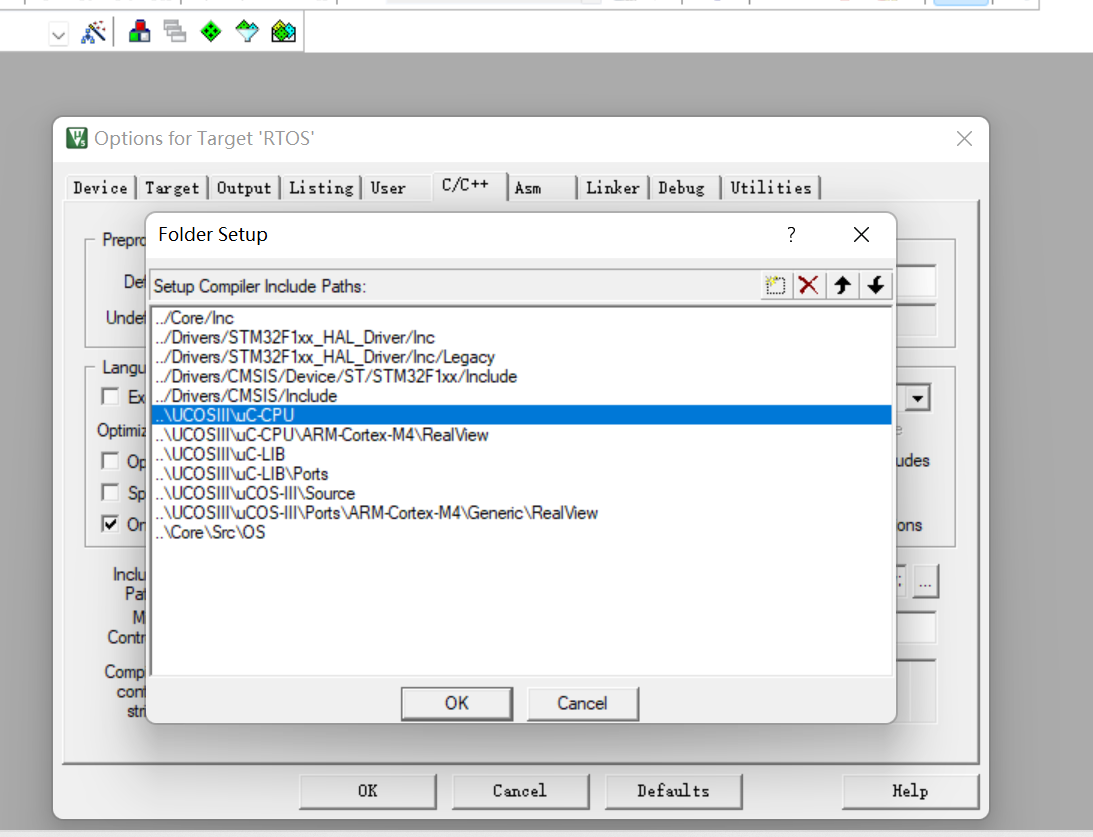This screenshot has width=1093, height=837.
Task: Click the Select Software Packs icon
Action: [x=247, y=31]
